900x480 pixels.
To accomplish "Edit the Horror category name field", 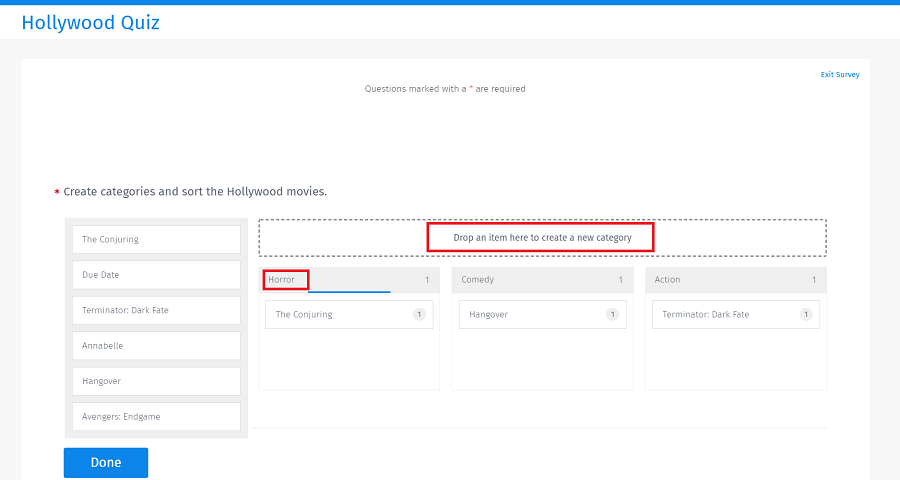I will tap(286, 280).
